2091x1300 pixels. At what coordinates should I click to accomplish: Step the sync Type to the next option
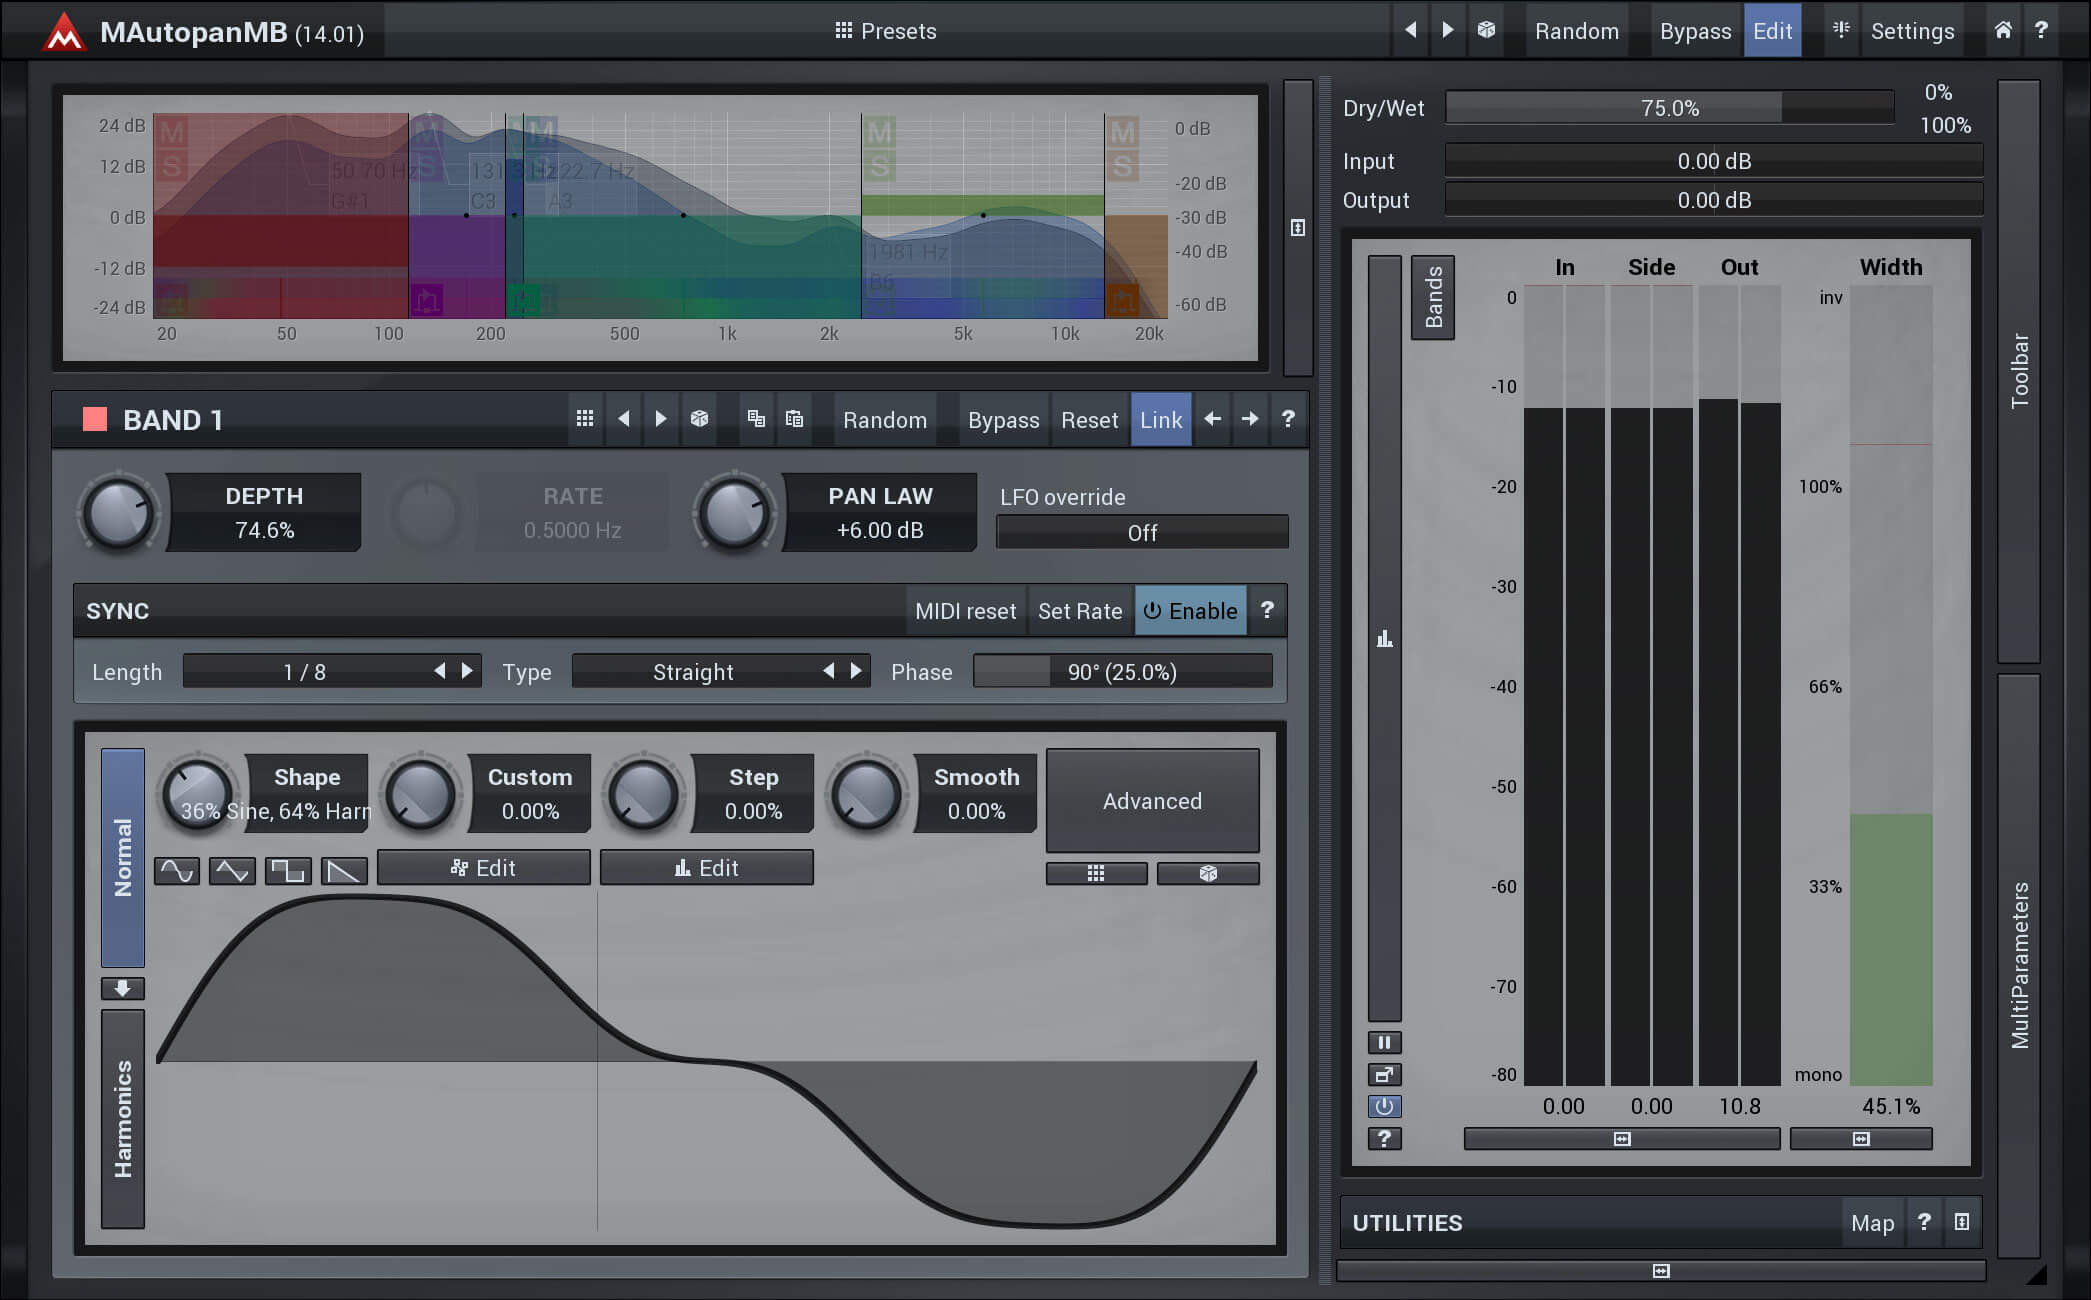(x=855, y=671)
